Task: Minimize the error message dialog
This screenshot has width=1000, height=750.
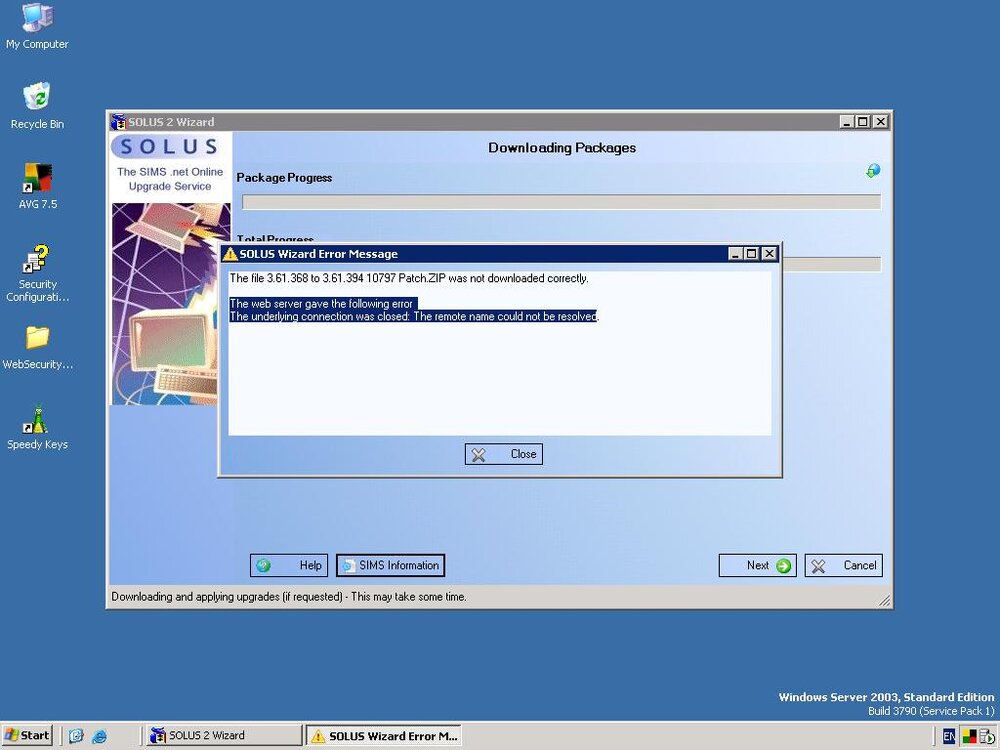Action: [x=735, y=254]
